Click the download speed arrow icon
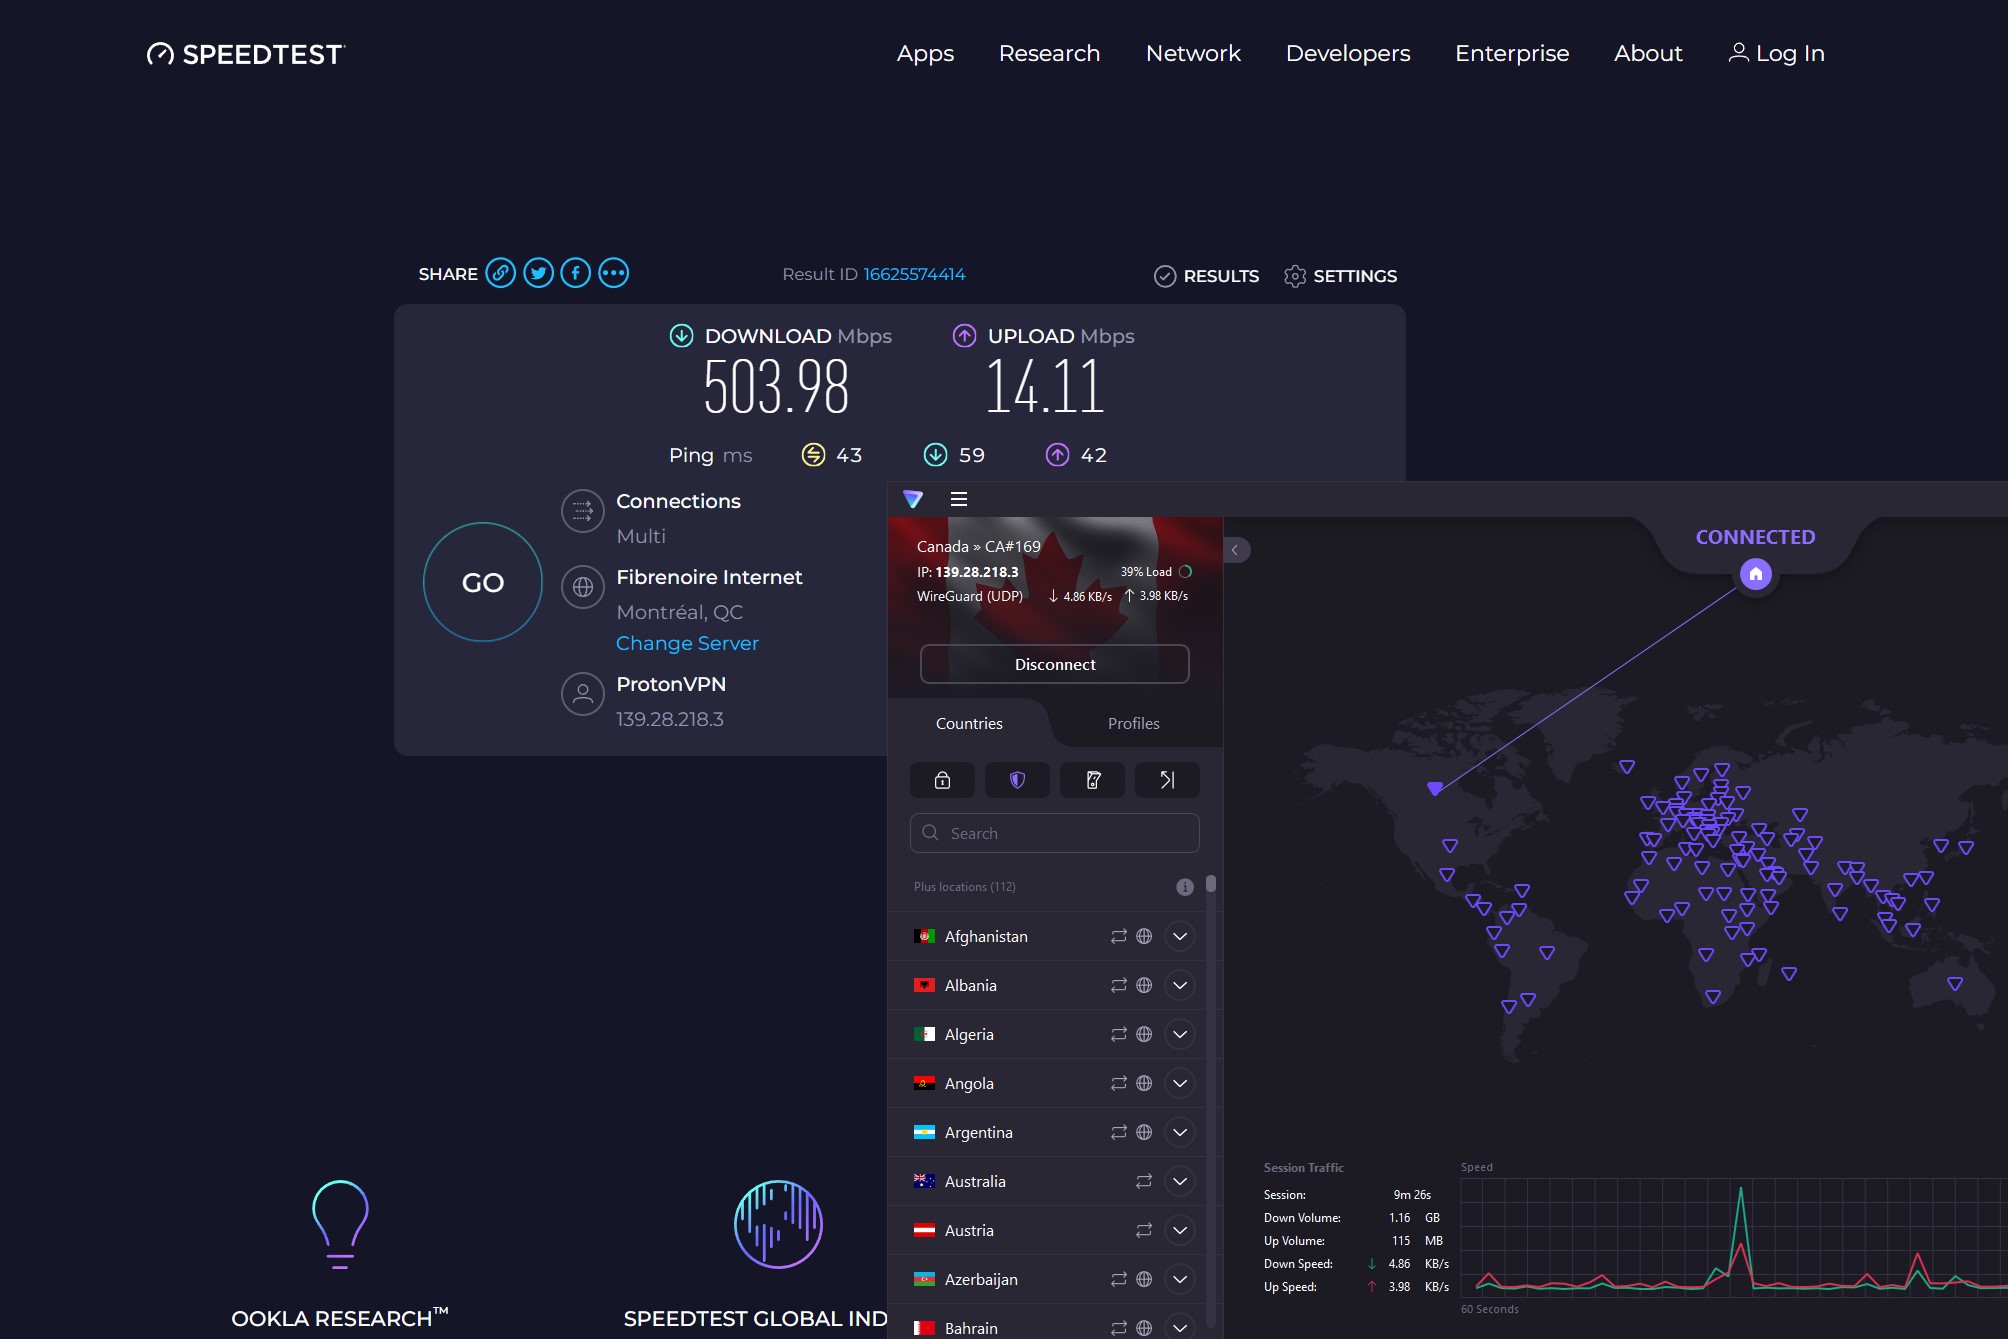Screen dimensions: 2008x1339 tap(681, 335)
